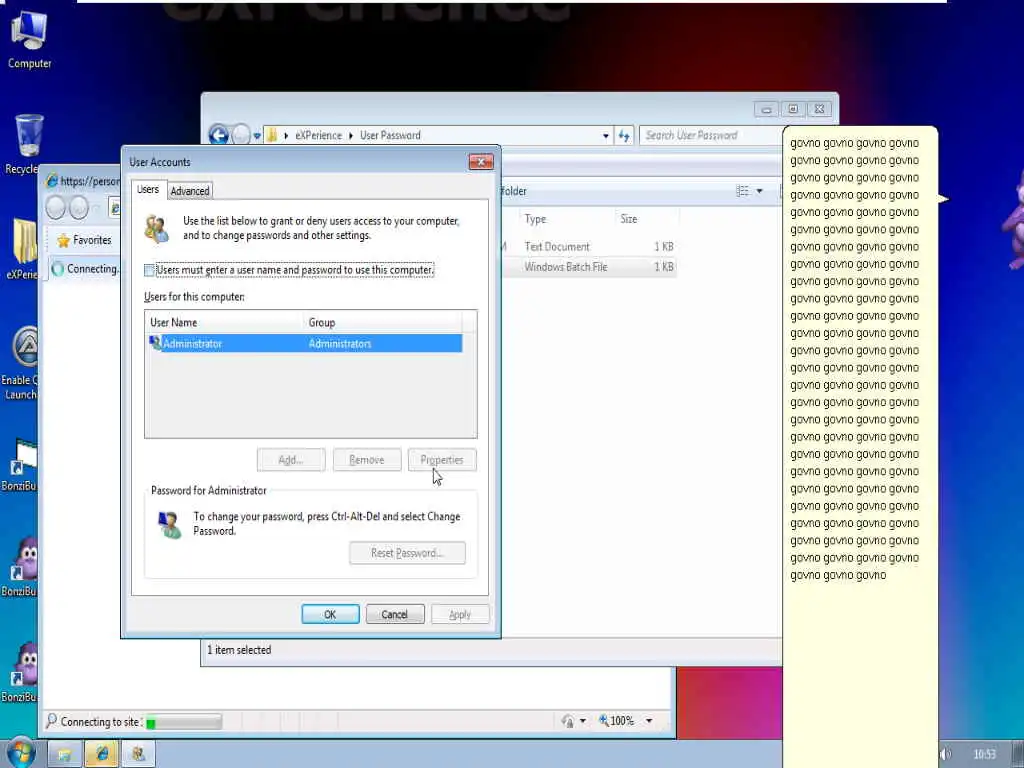Expand the eXPerience breadcrumb arrow
This screenshot has height=768, width=1024.
click(351, 136)
